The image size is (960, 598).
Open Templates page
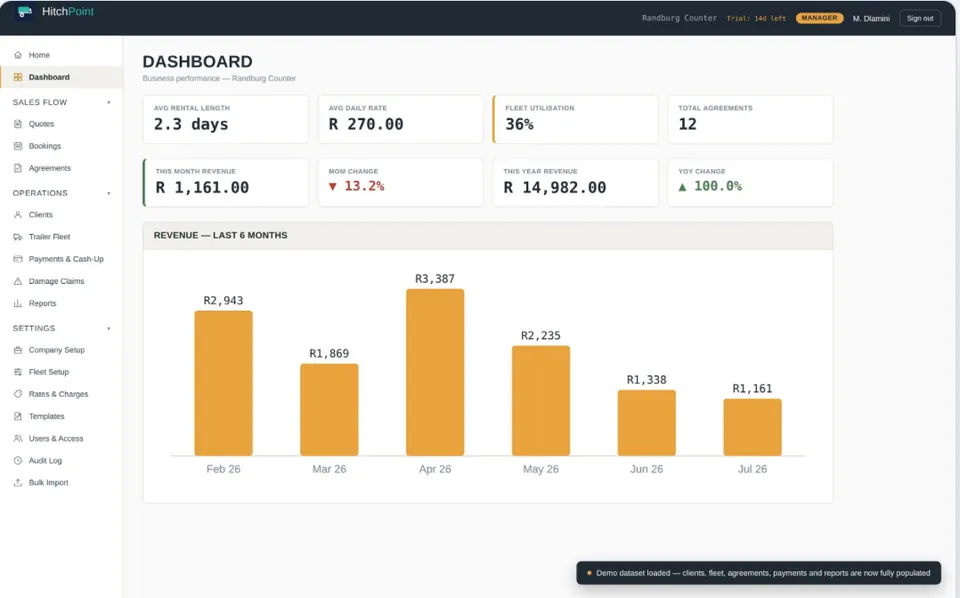pyautogui.click(x=61, y=416)
